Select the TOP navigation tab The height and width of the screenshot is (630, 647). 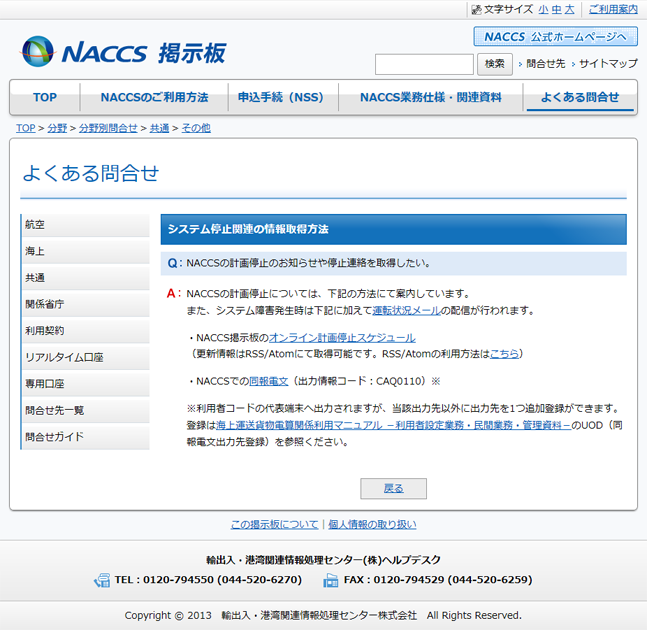(x=45, y=98)
